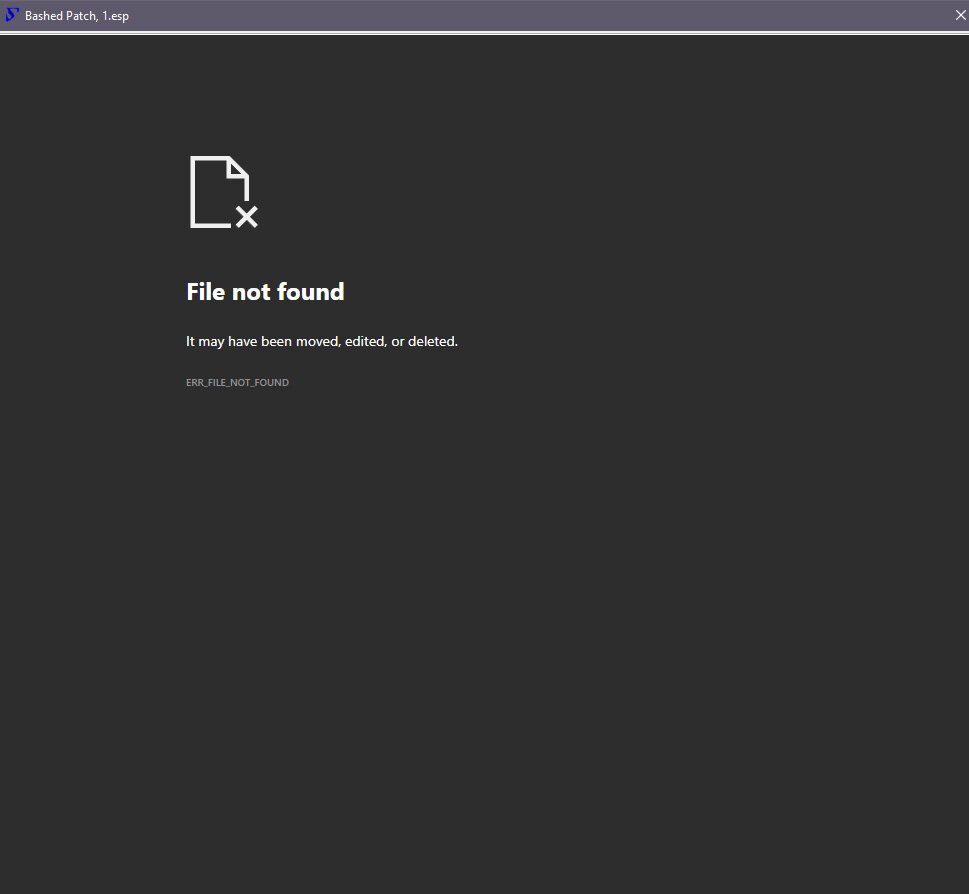969x894 pixels.
Task: Click the word "or" in the description
Action: [398, 342]
